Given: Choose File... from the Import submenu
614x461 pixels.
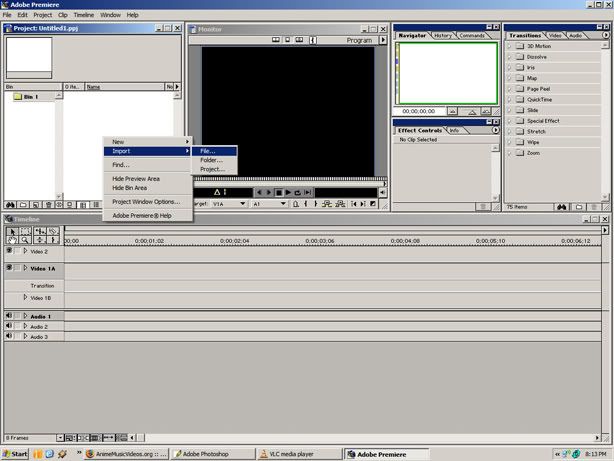Looking at the screenshot, I should [x=214, y=151].
